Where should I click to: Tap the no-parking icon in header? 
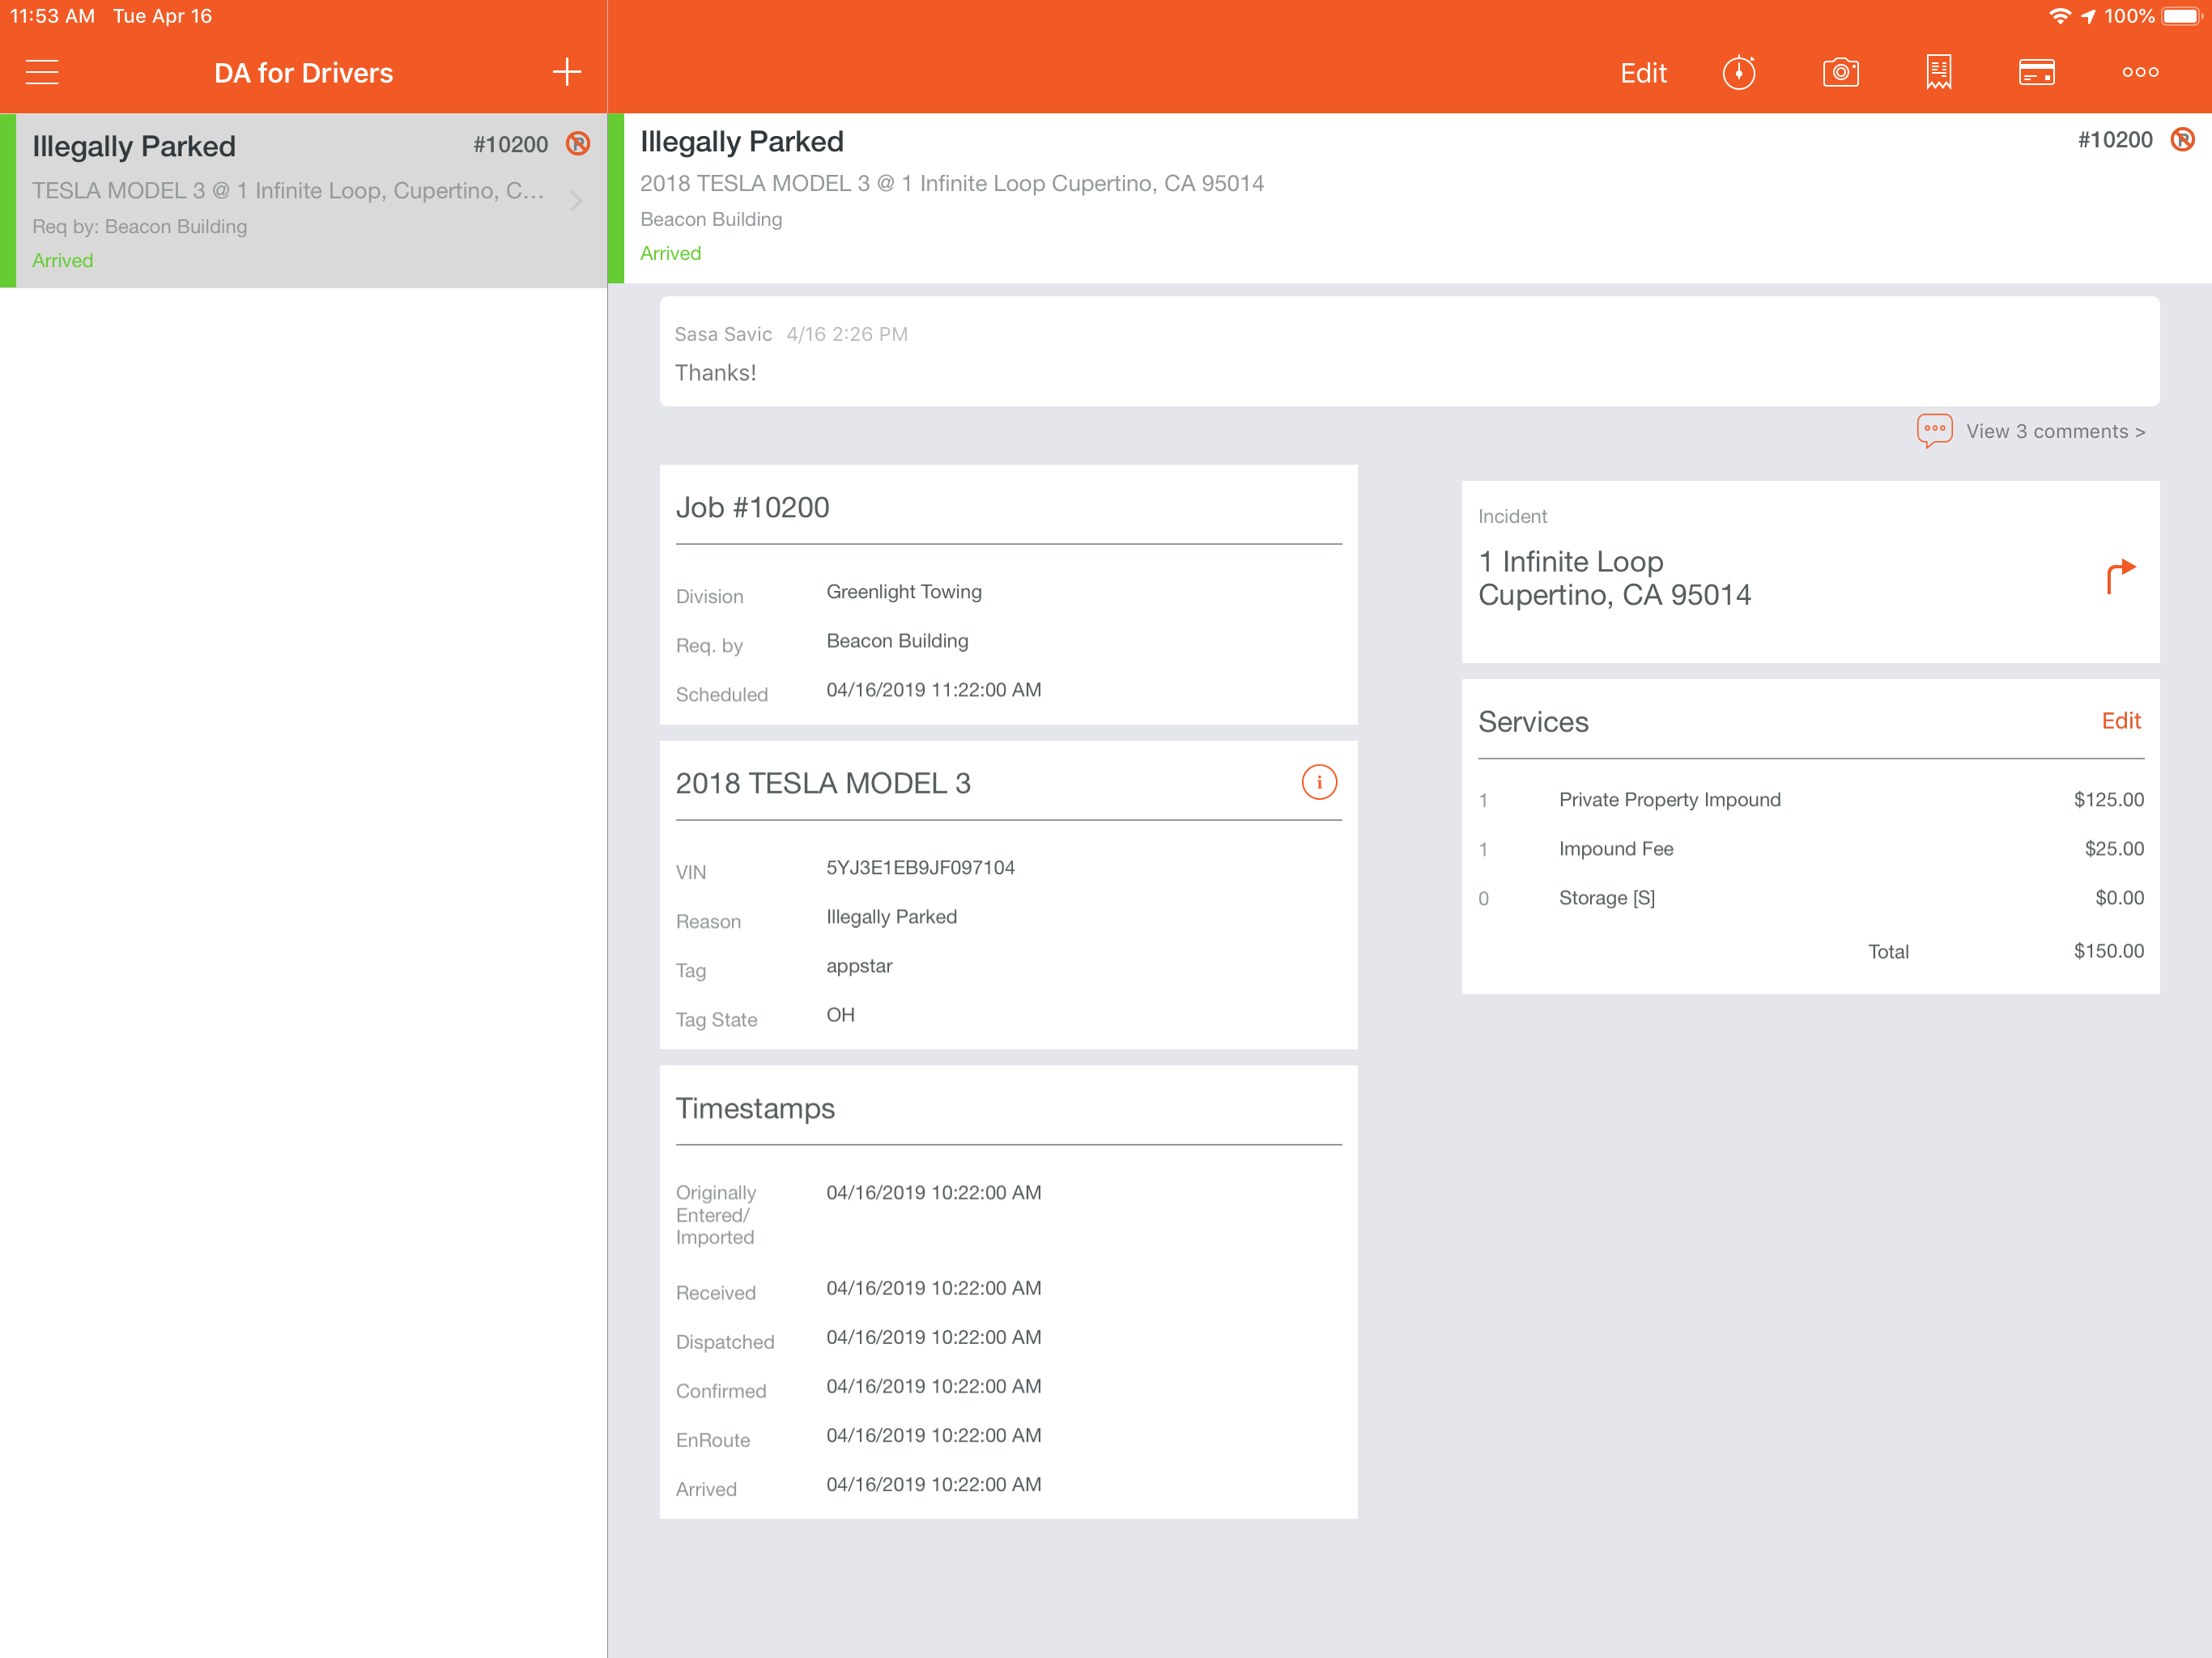click(x=2182, y=140)
